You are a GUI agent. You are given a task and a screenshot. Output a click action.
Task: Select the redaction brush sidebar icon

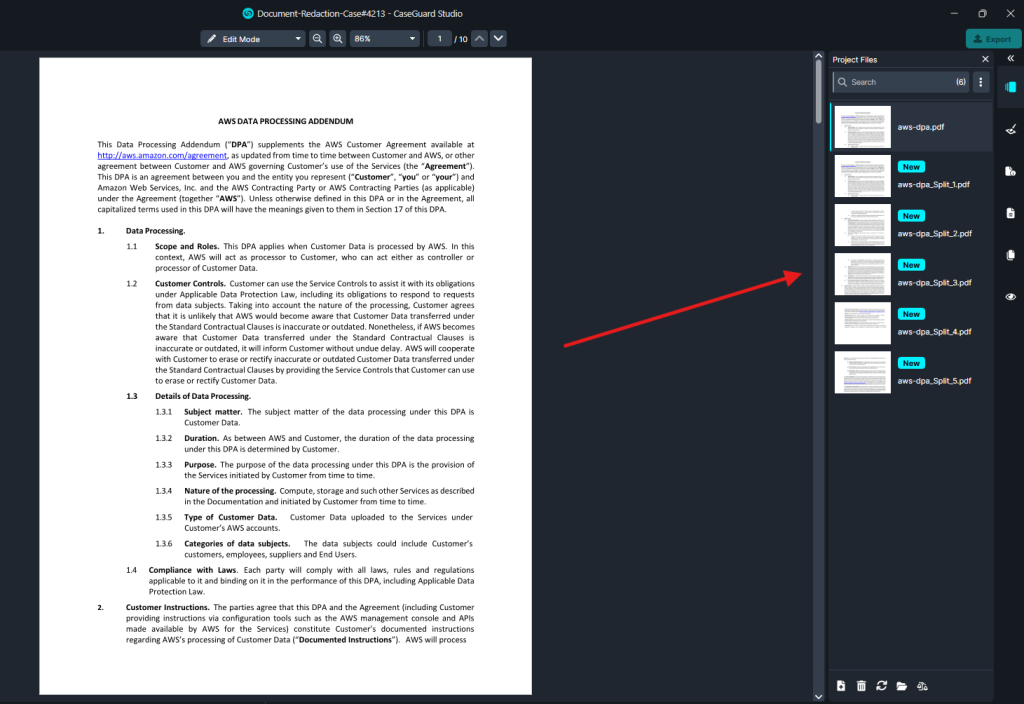[1010, 129]
